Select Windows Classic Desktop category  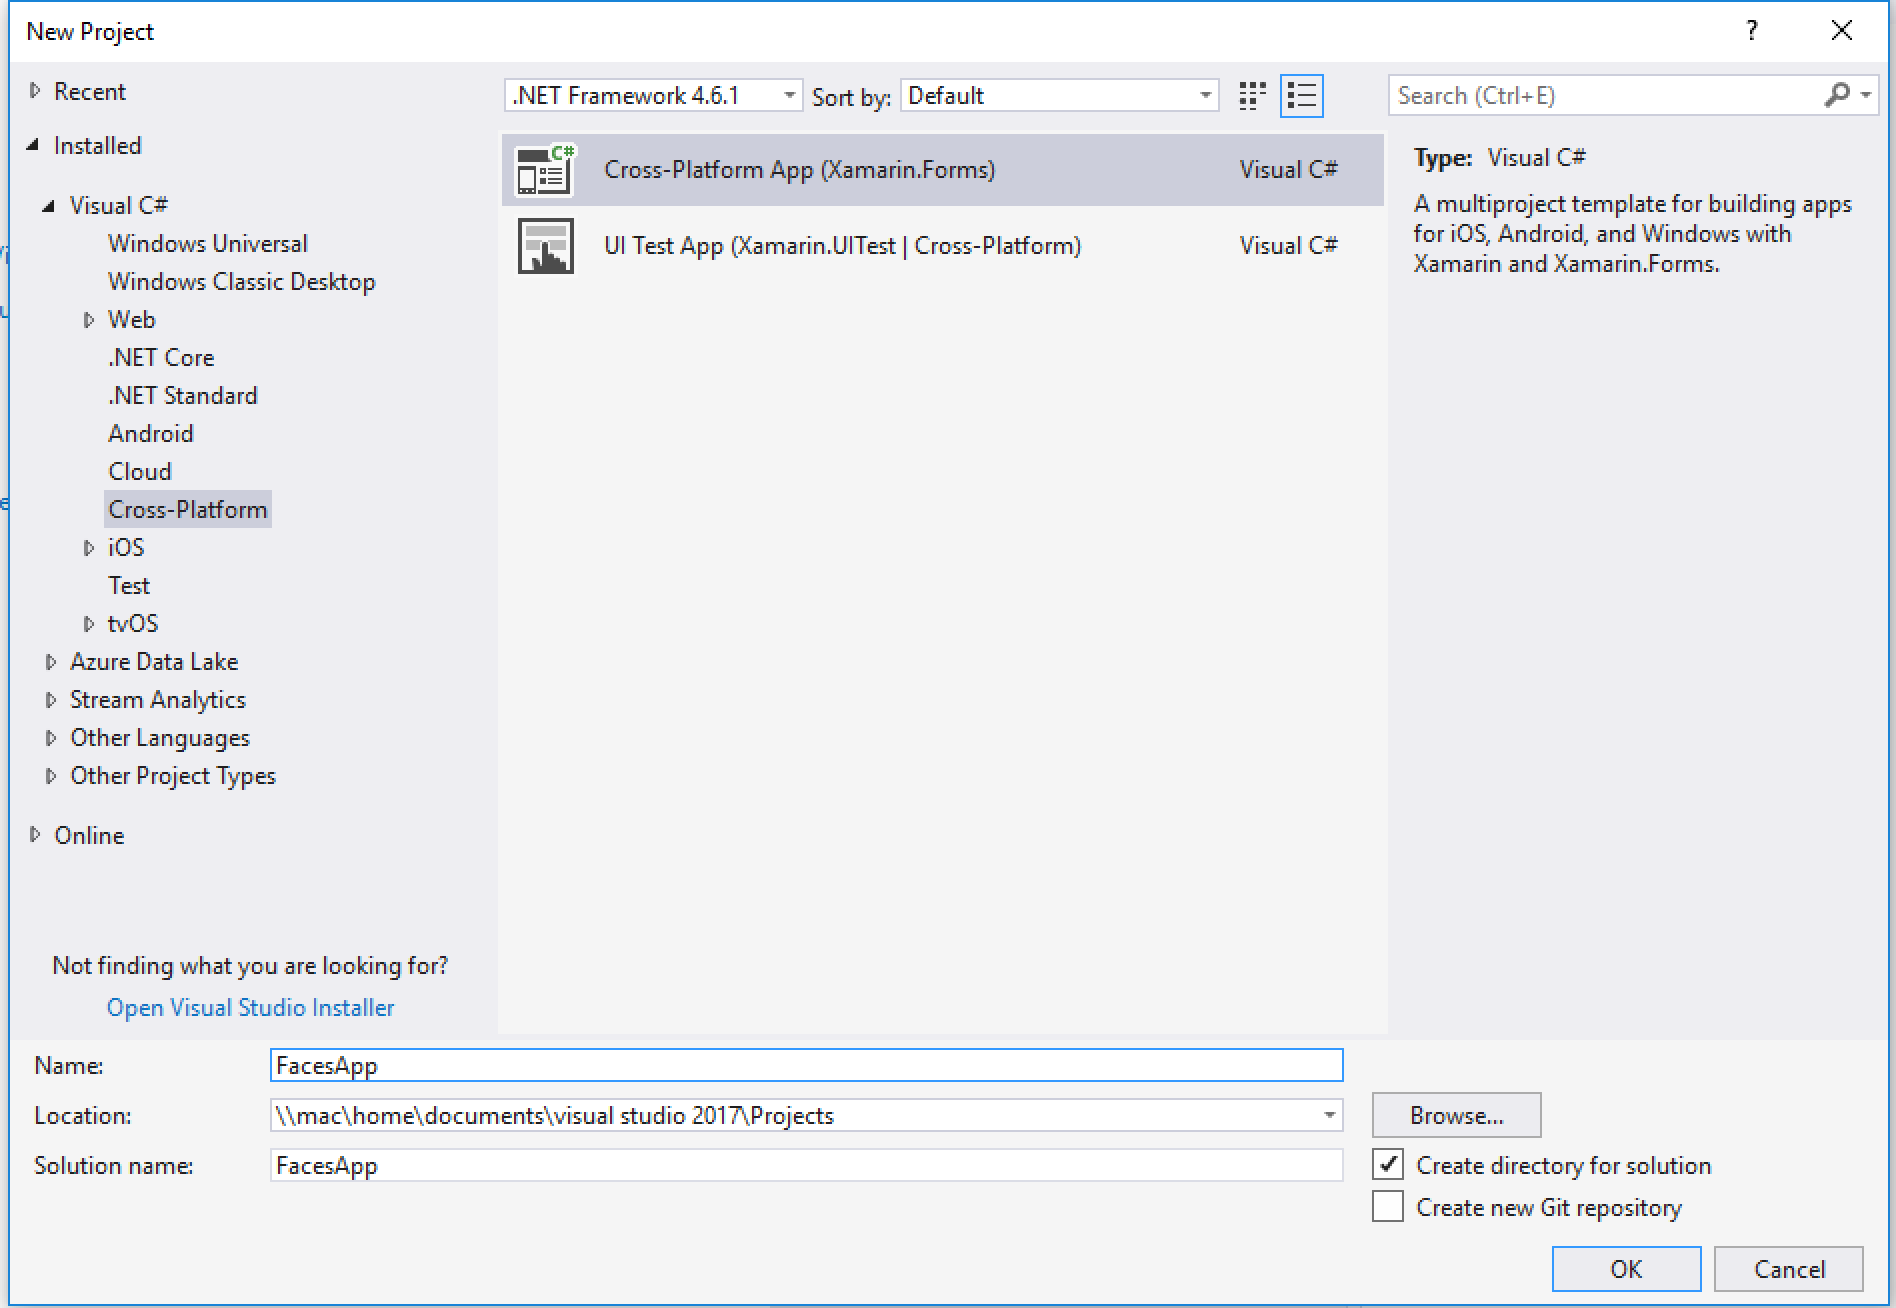click(242, 281)
